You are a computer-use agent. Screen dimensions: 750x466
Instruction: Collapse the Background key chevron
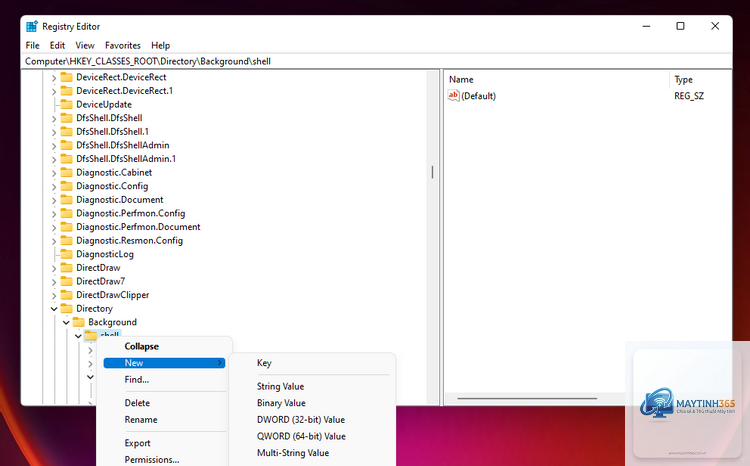[x=66, y=322]
